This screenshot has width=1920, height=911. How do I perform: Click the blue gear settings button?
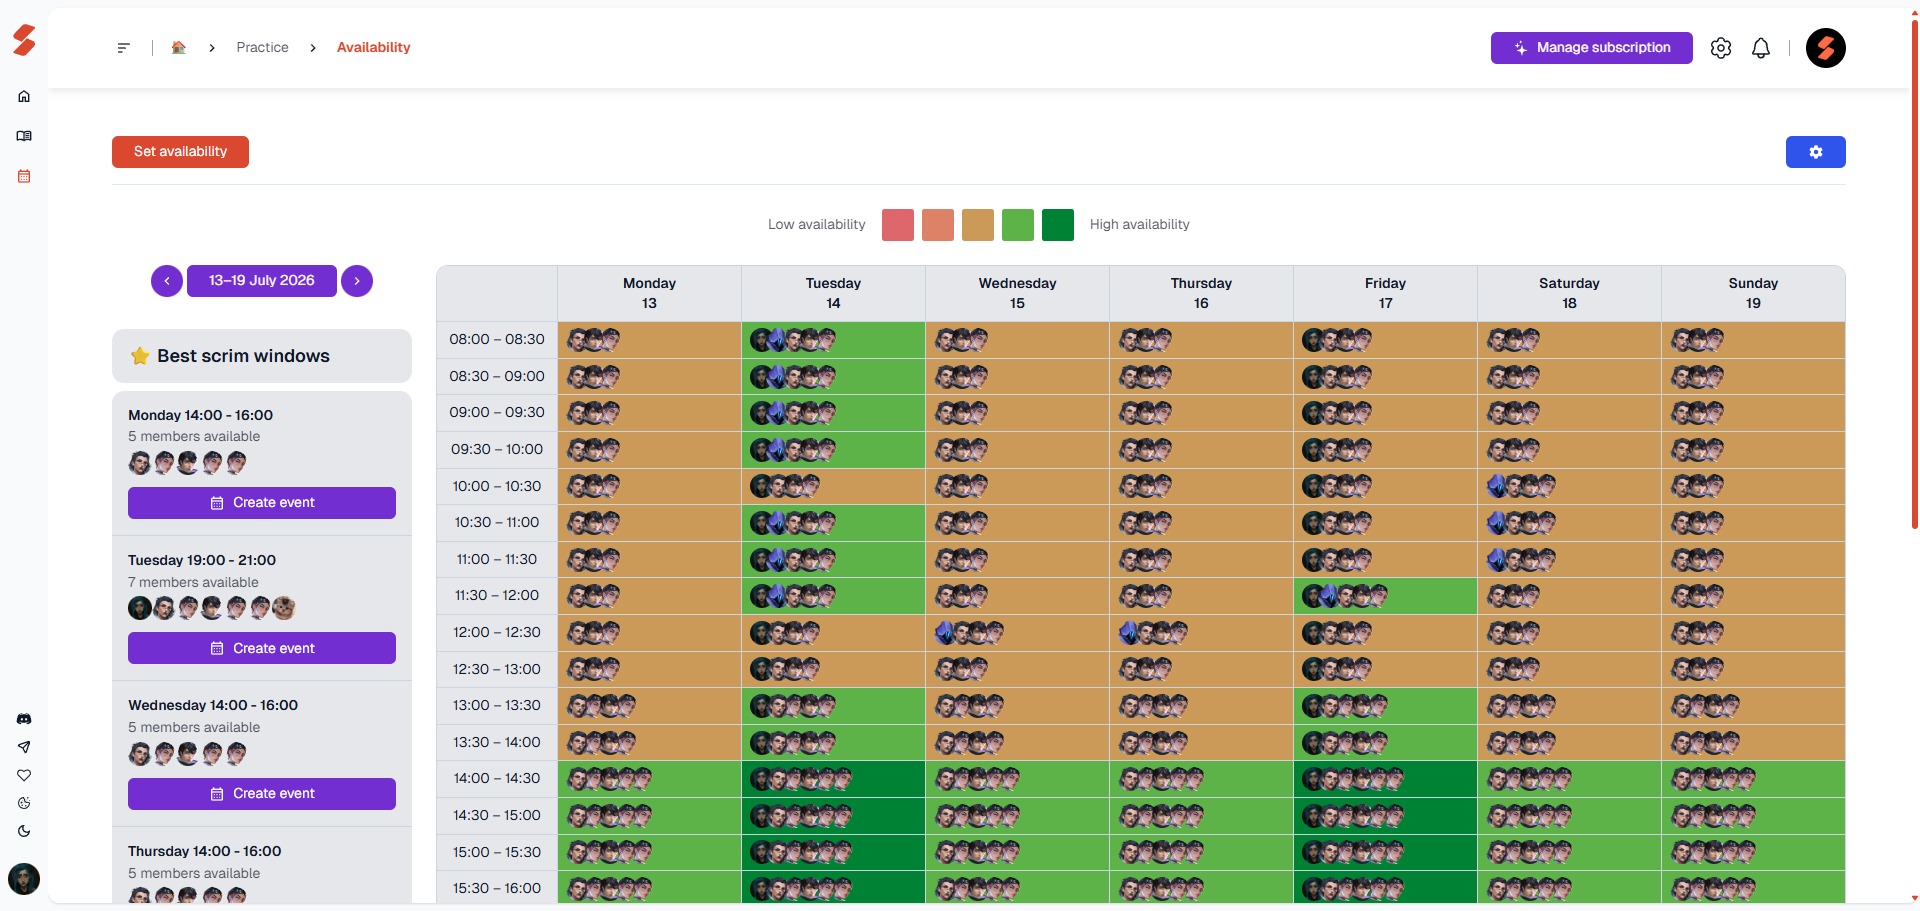[x=1816, y=152]
